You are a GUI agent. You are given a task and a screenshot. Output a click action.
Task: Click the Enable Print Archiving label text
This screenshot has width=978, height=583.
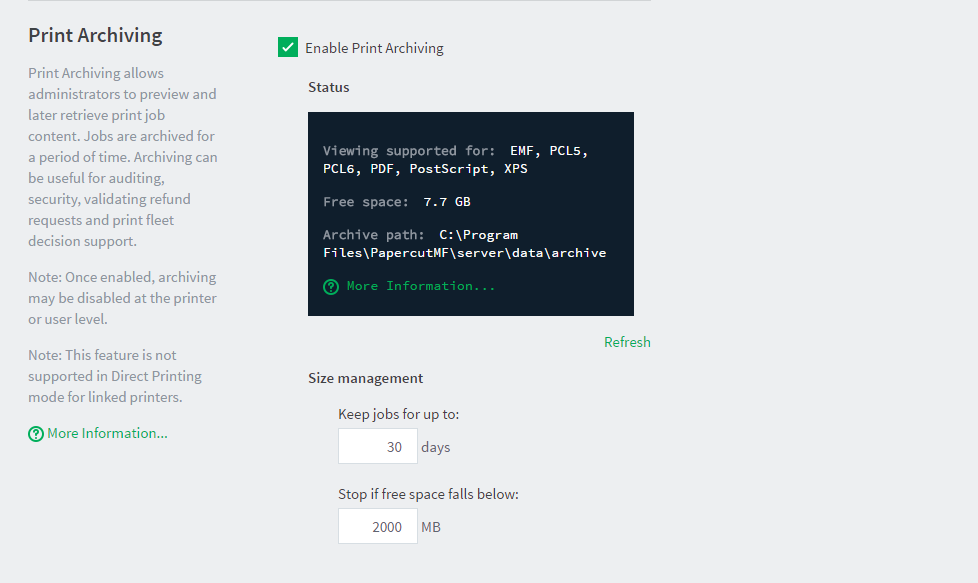[x=374, y=48]
